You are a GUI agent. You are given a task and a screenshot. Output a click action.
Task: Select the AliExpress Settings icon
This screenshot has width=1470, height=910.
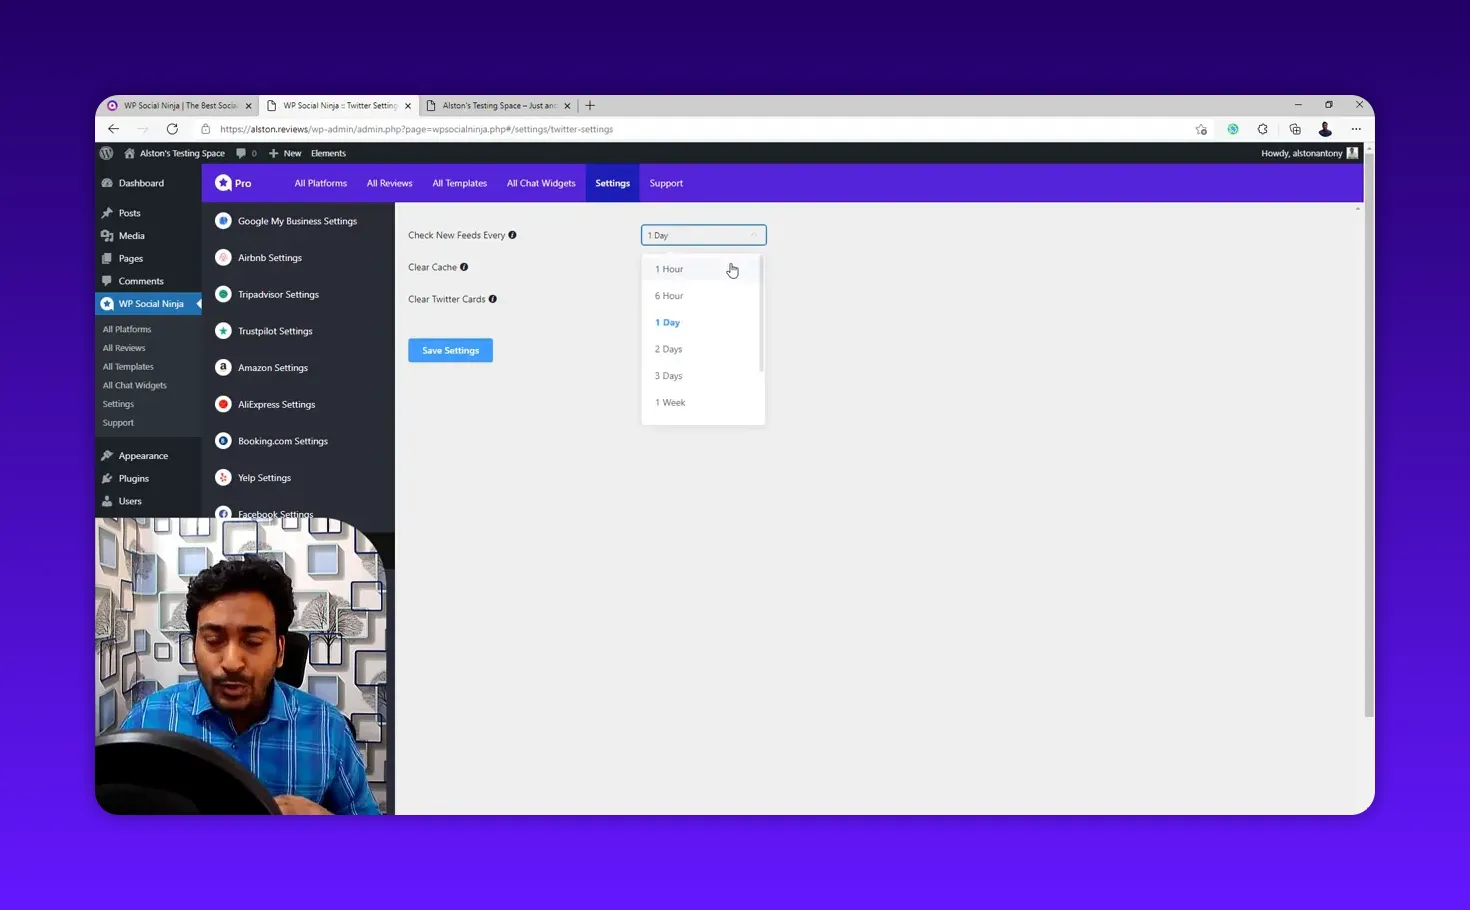tap(223, 403)
